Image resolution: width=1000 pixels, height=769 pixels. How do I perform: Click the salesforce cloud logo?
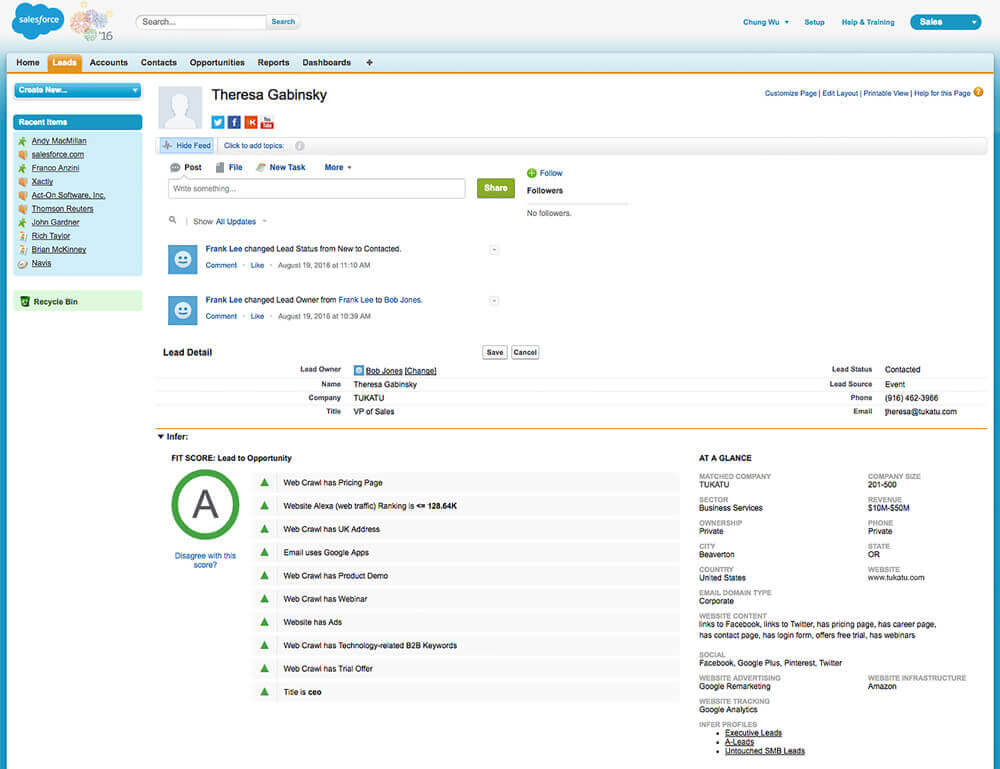pyautogui.click(x=38, y=20)
